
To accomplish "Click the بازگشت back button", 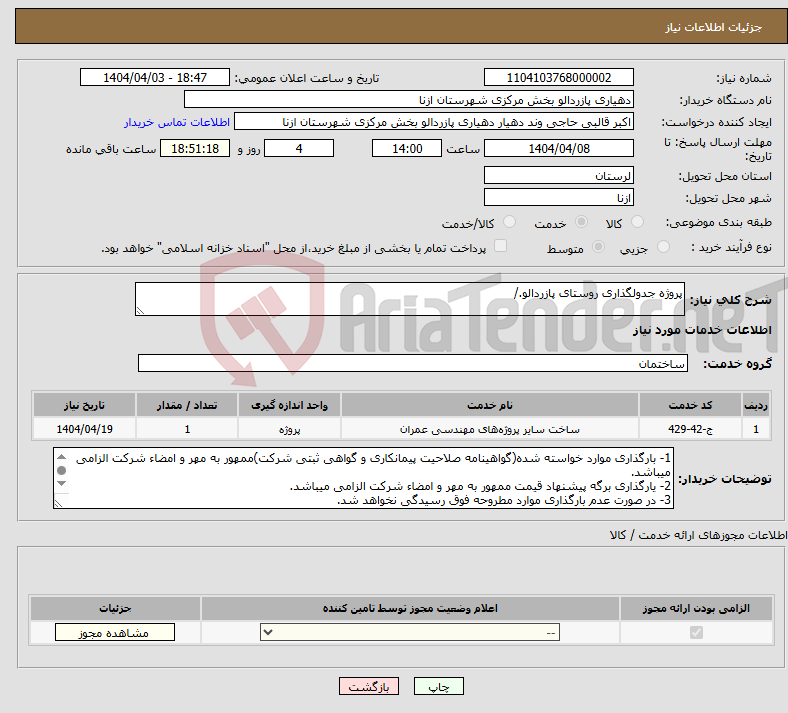I will tap(369, 686).
